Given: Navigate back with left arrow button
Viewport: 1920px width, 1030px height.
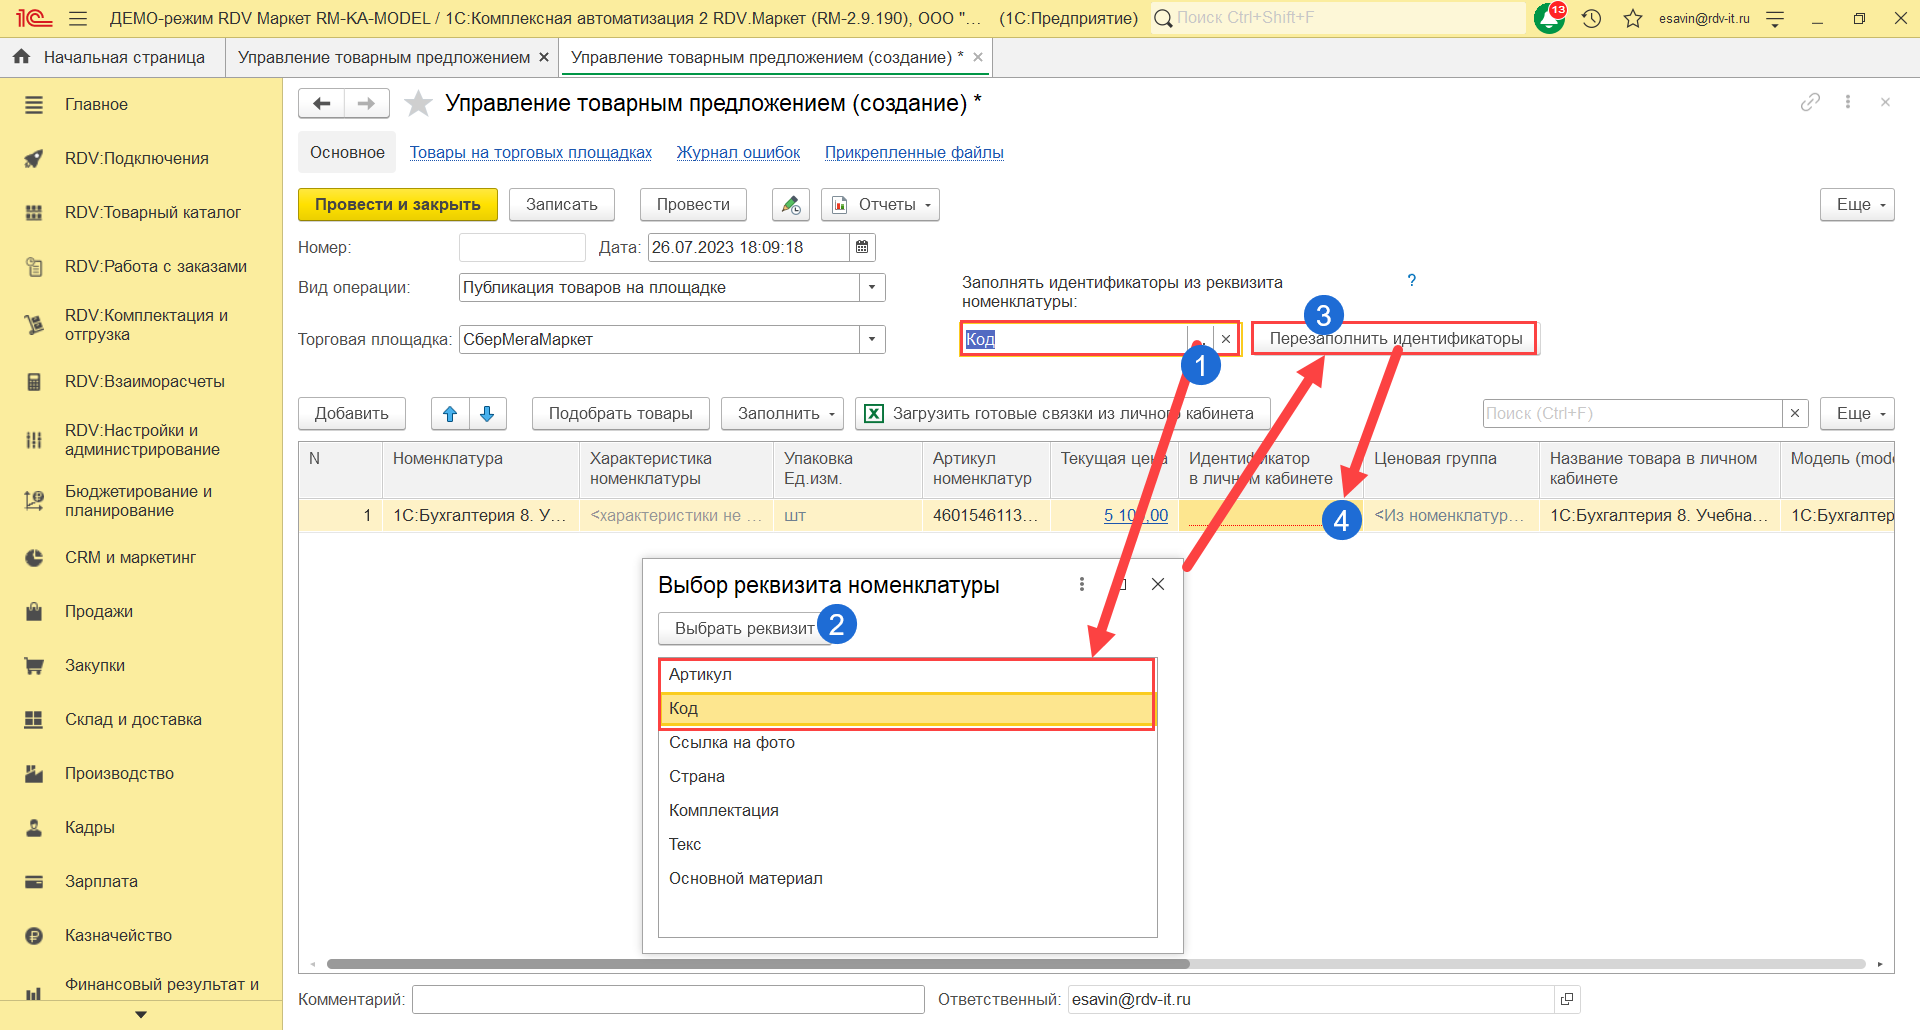Looking at the screenshot, I should pyautogui.click(x=321, y=103).
